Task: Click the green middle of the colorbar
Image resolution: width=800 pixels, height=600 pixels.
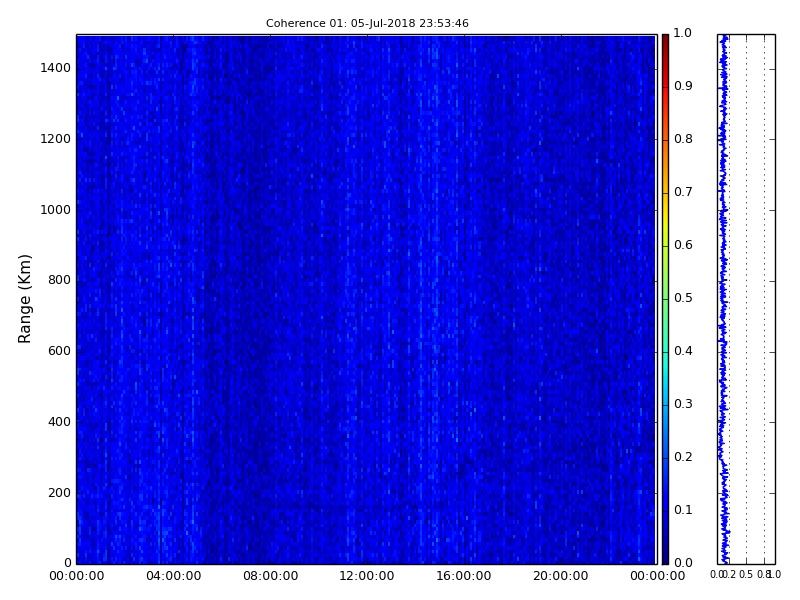Action: pyautogui.click(x=665, y=299)
